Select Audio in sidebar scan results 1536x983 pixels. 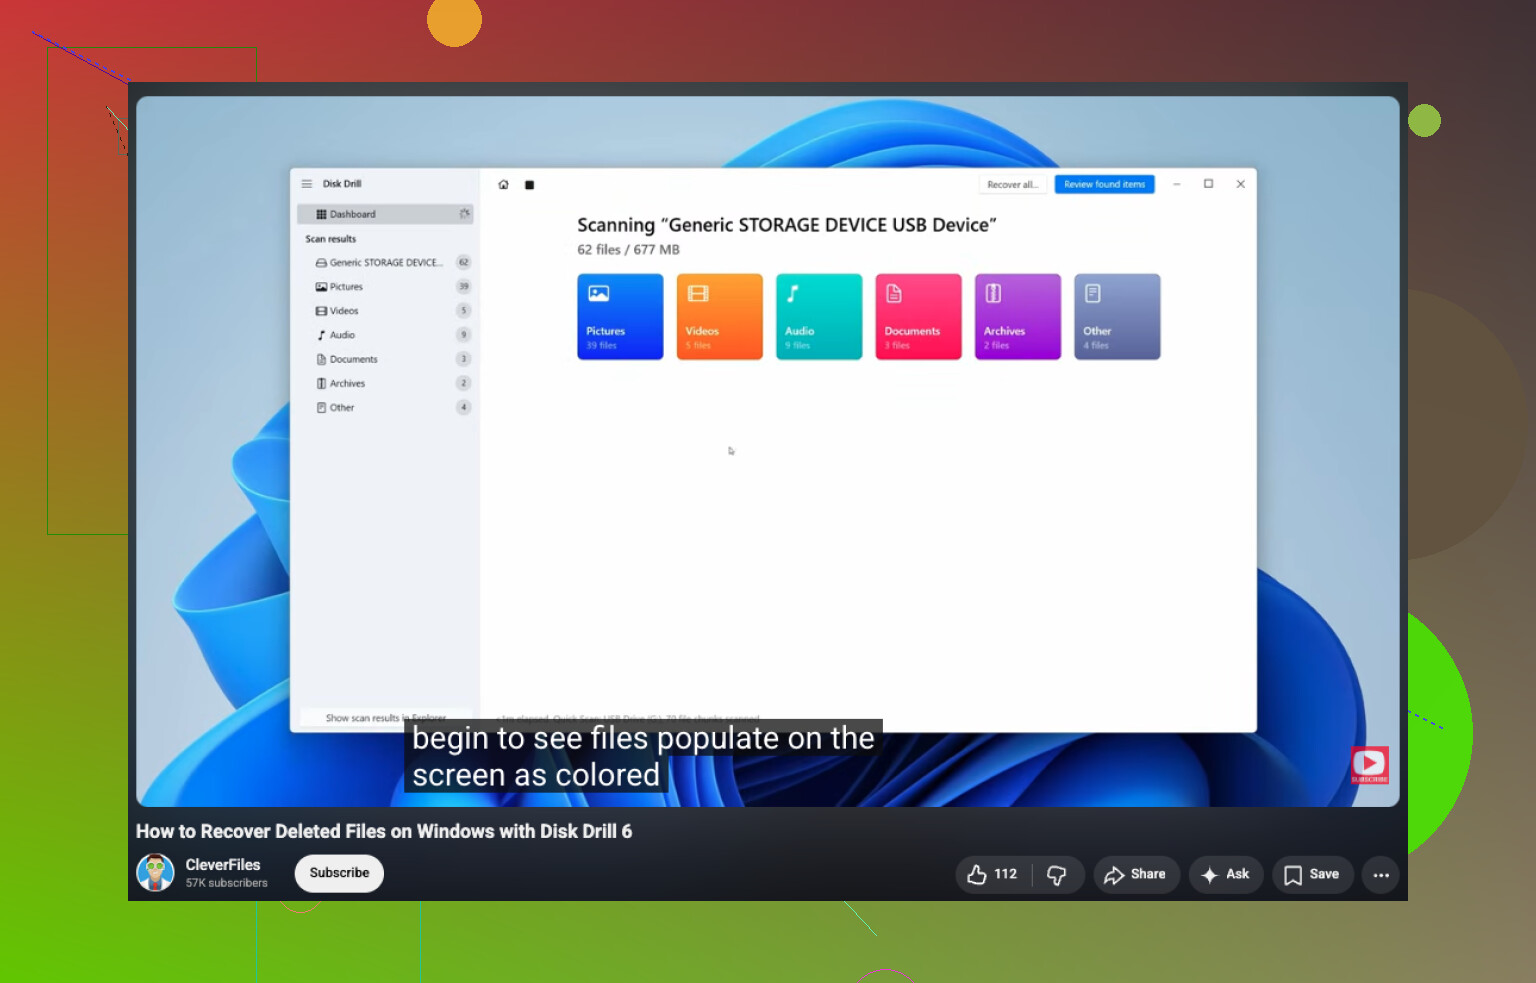tap(385, 335)
